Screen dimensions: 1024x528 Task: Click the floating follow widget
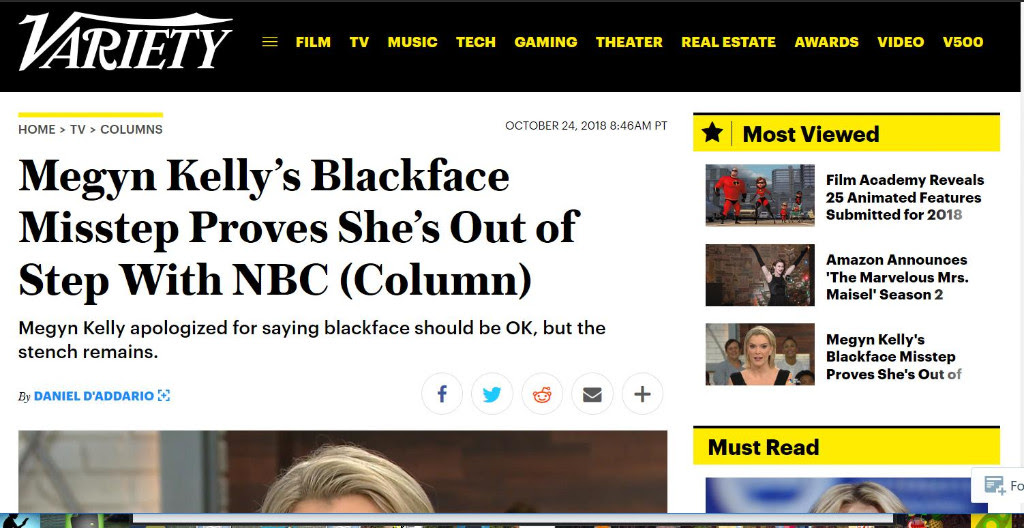997,486
